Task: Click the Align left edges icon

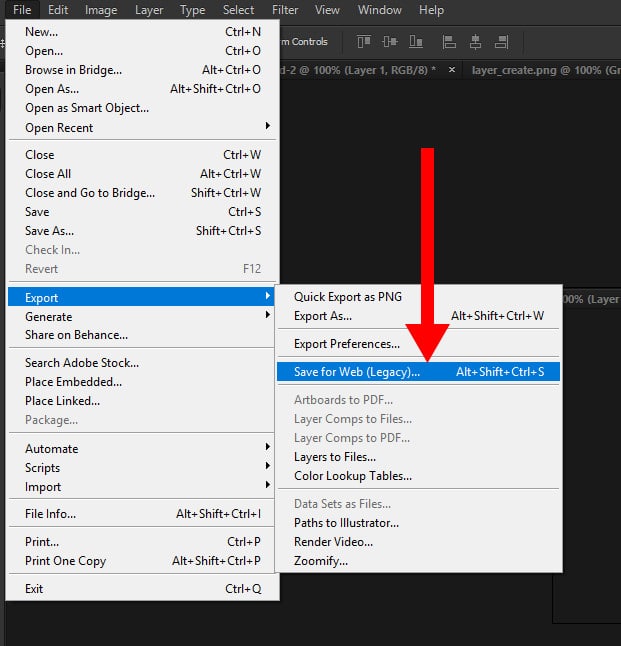Action: click(x=449, y=42)
